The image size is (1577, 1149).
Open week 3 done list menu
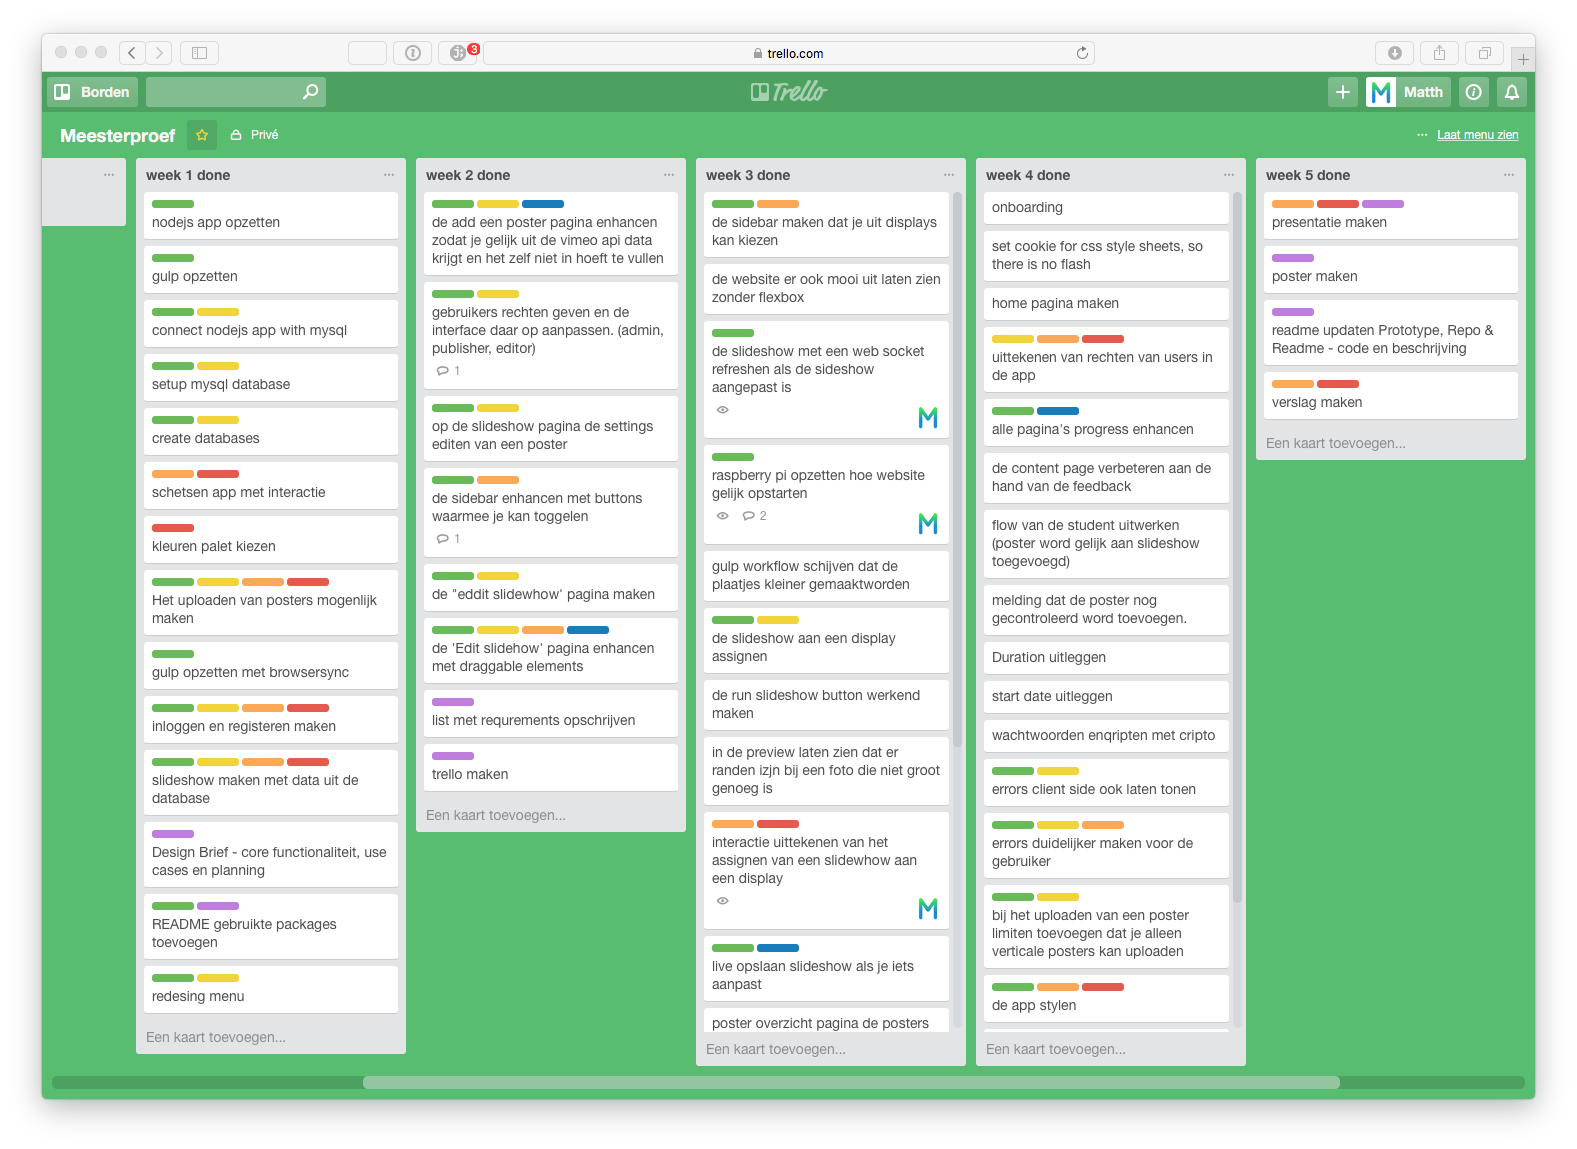[x=949, y=175]
